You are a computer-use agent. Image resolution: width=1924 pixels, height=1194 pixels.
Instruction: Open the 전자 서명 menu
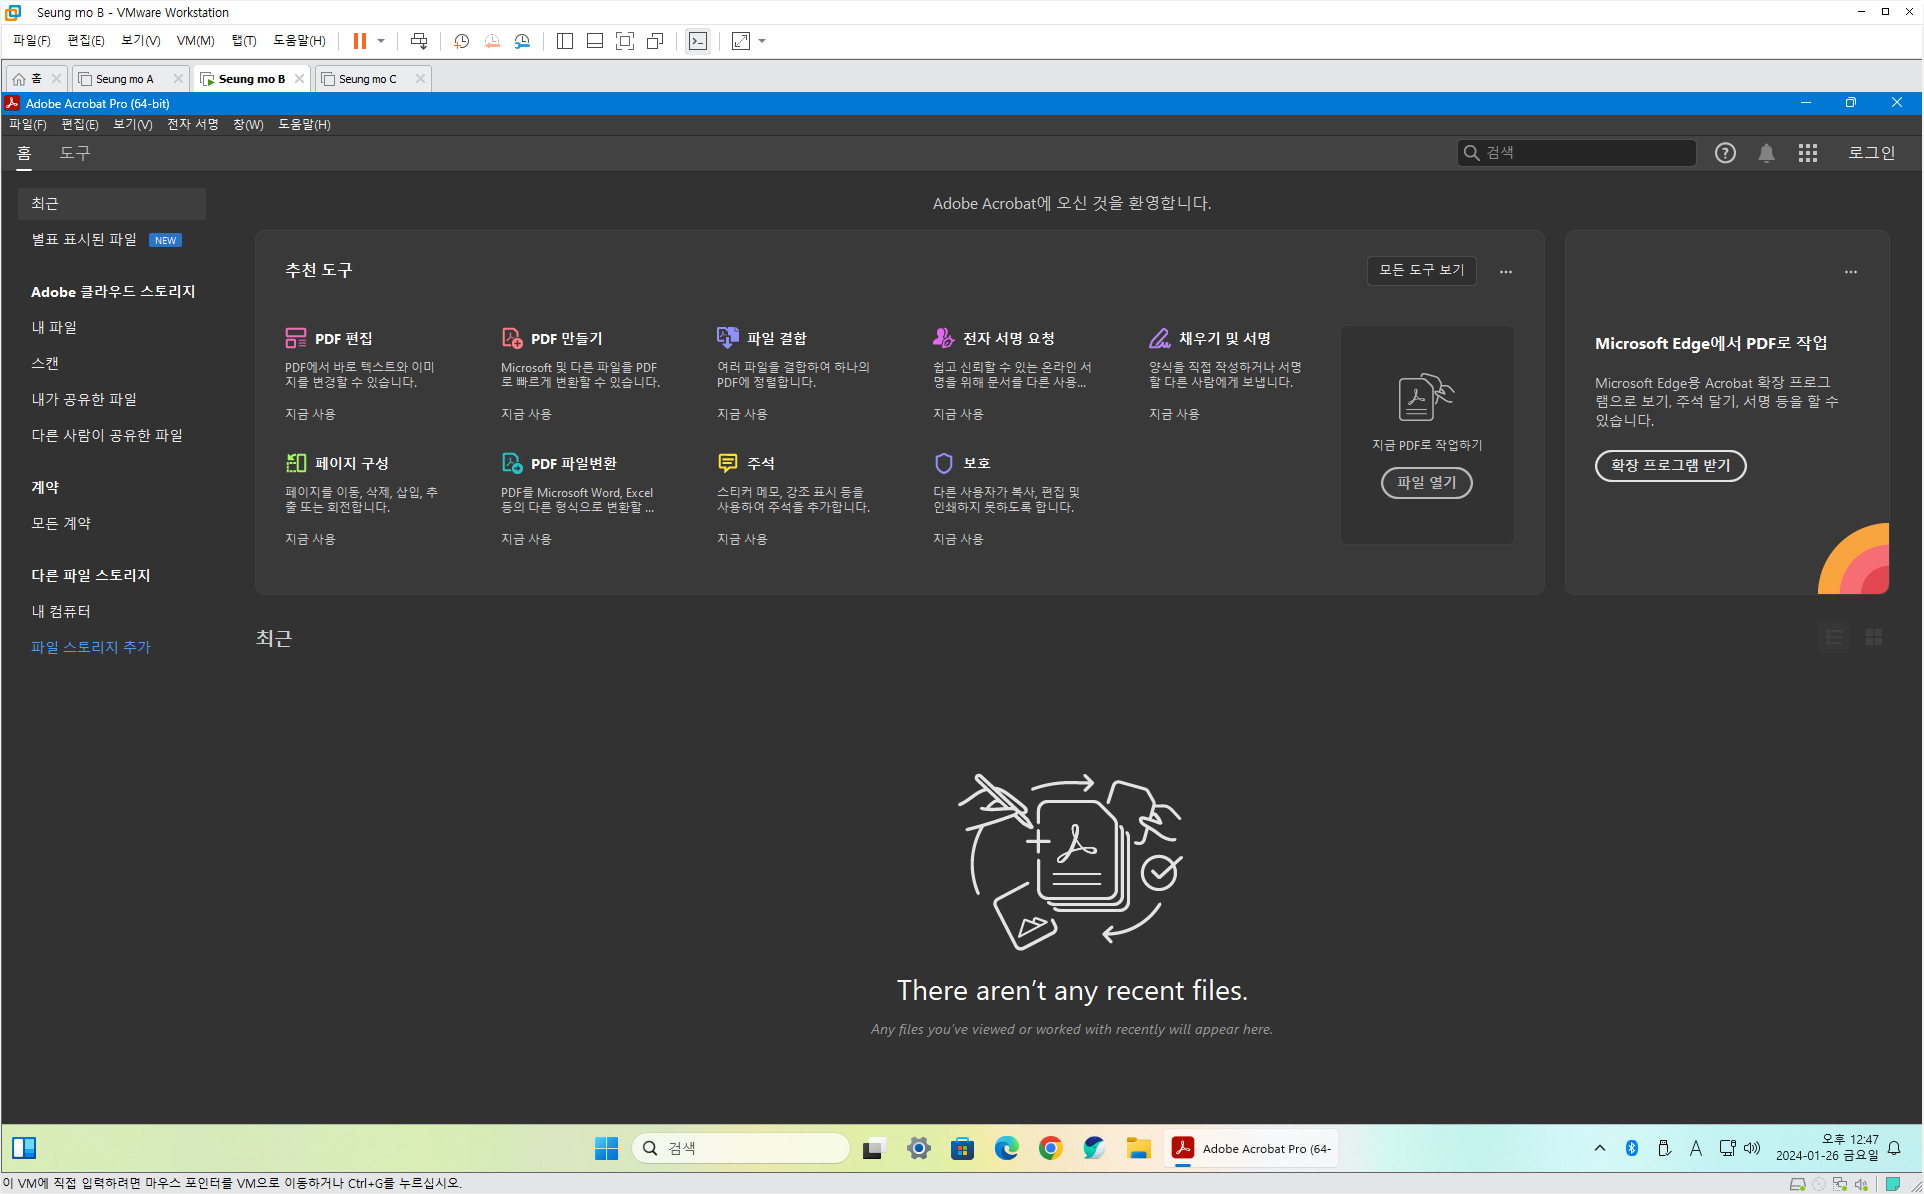pyautogui.click(x=192, y=124)
